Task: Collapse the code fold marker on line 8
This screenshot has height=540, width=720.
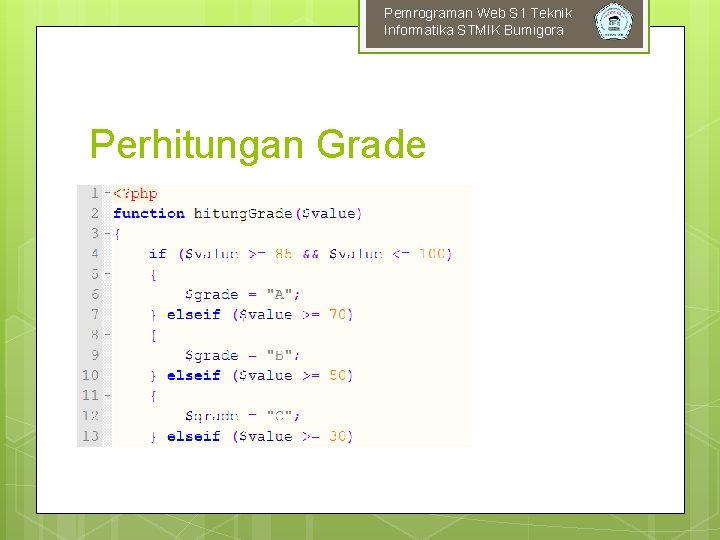Action: pos(107,335)
